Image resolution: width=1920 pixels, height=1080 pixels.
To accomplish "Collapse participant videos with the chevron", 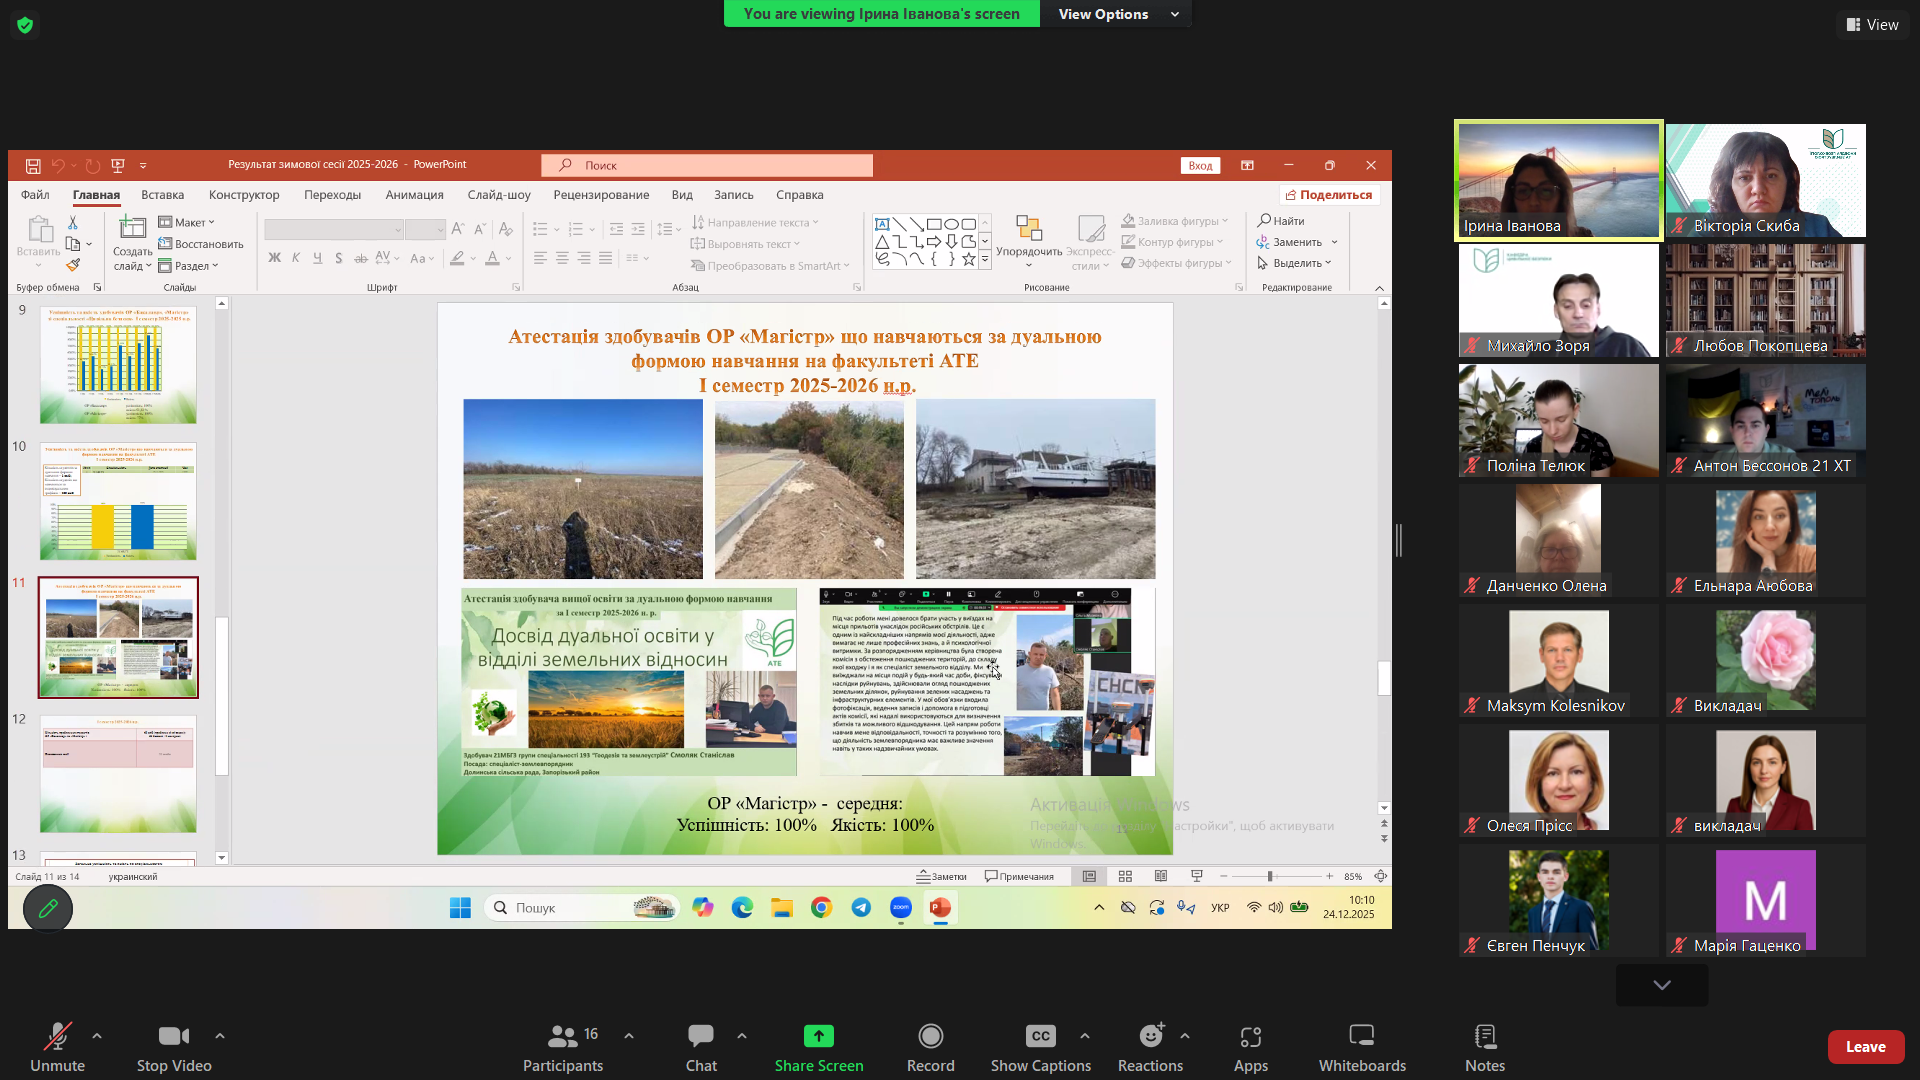I will point(1661,985).
